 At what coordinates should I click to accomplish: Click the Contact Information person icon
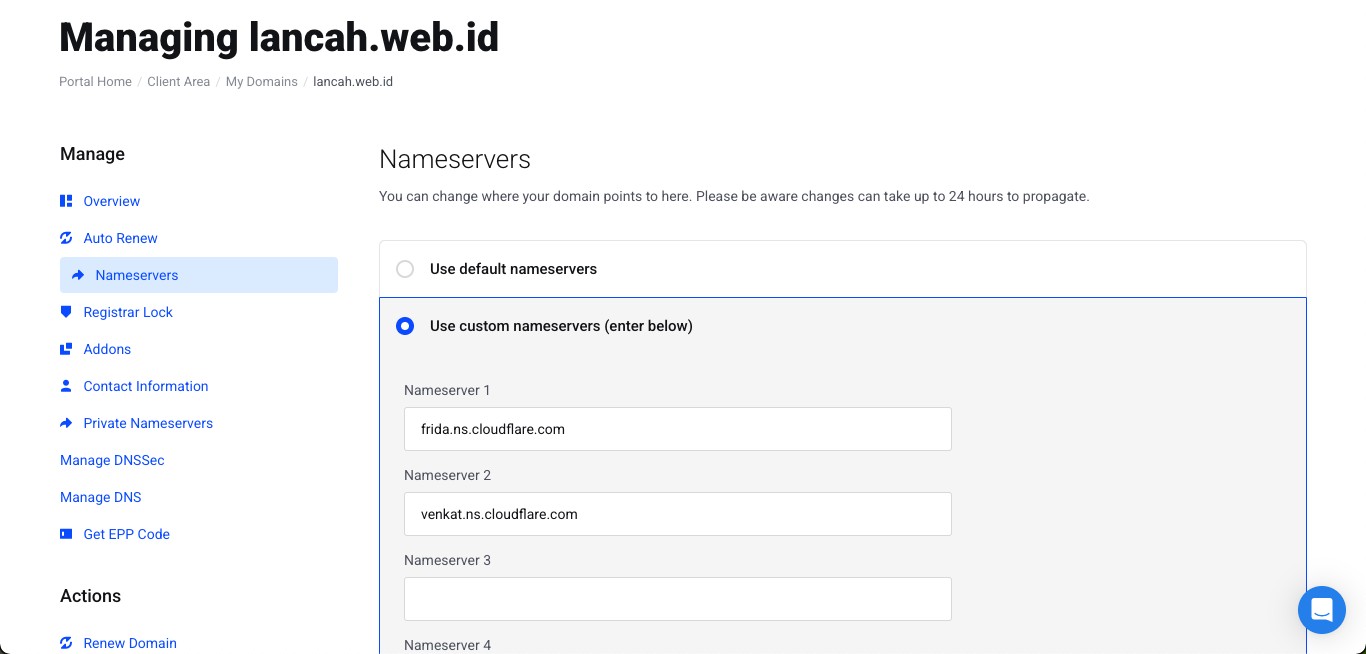coord(66,386)
